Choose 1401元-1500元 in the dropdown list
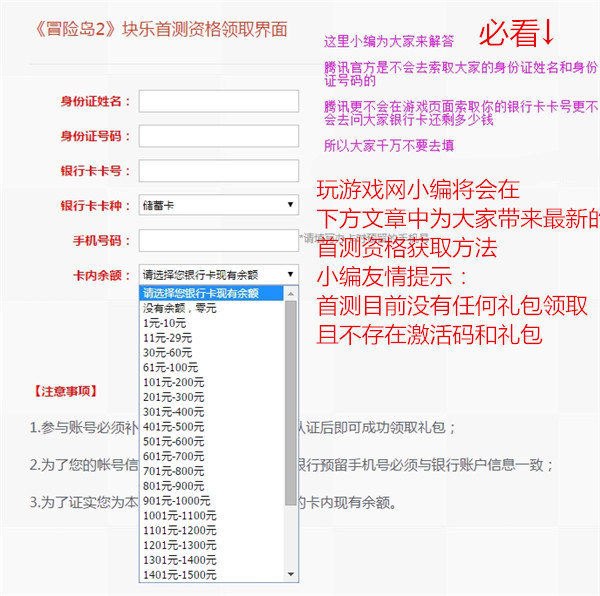The width and height of the screenshot is (600, 596). coord(212,575)
